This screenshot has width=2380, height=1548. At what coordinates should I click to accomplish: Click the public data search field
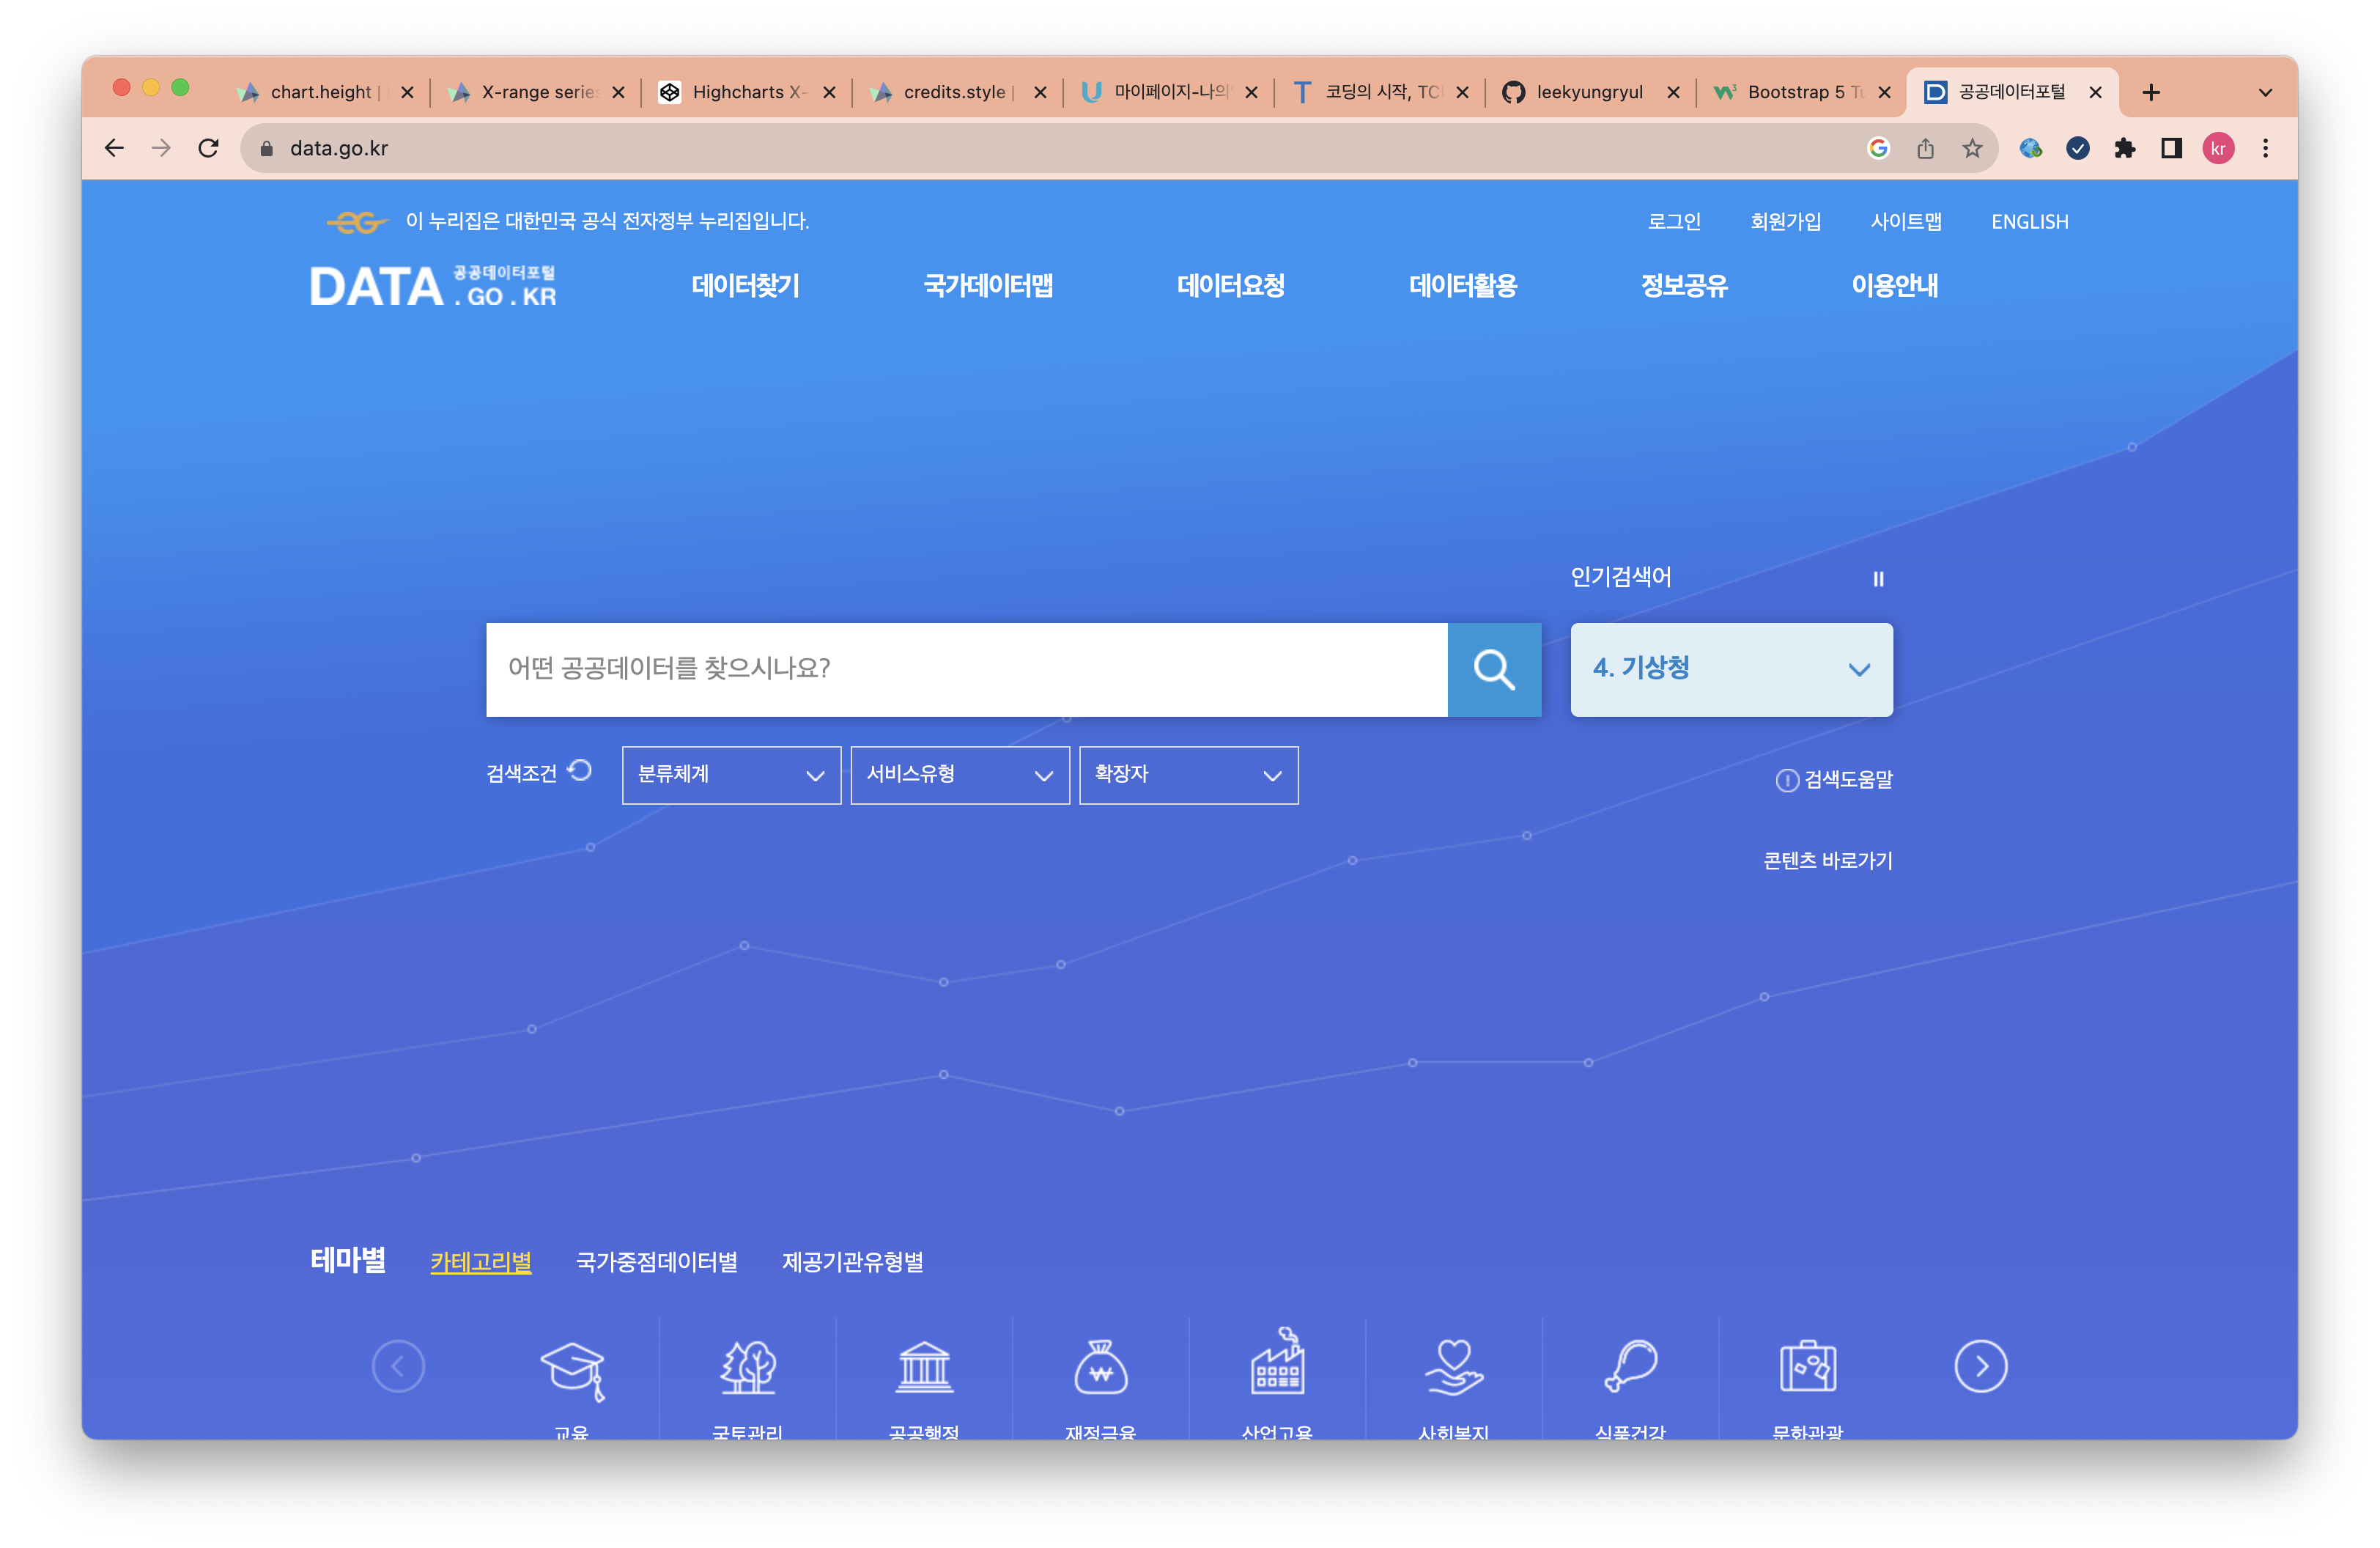(x=966, y=669)
